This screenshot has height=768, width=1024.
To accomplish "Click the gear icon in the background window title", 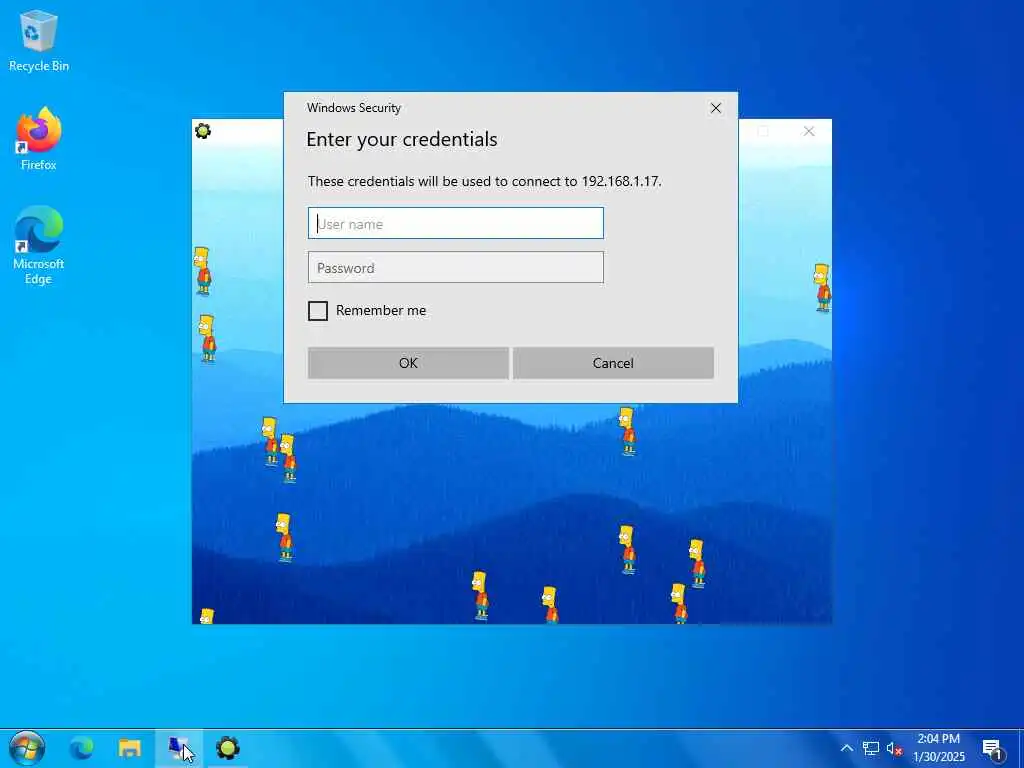I will pos(203,131).
